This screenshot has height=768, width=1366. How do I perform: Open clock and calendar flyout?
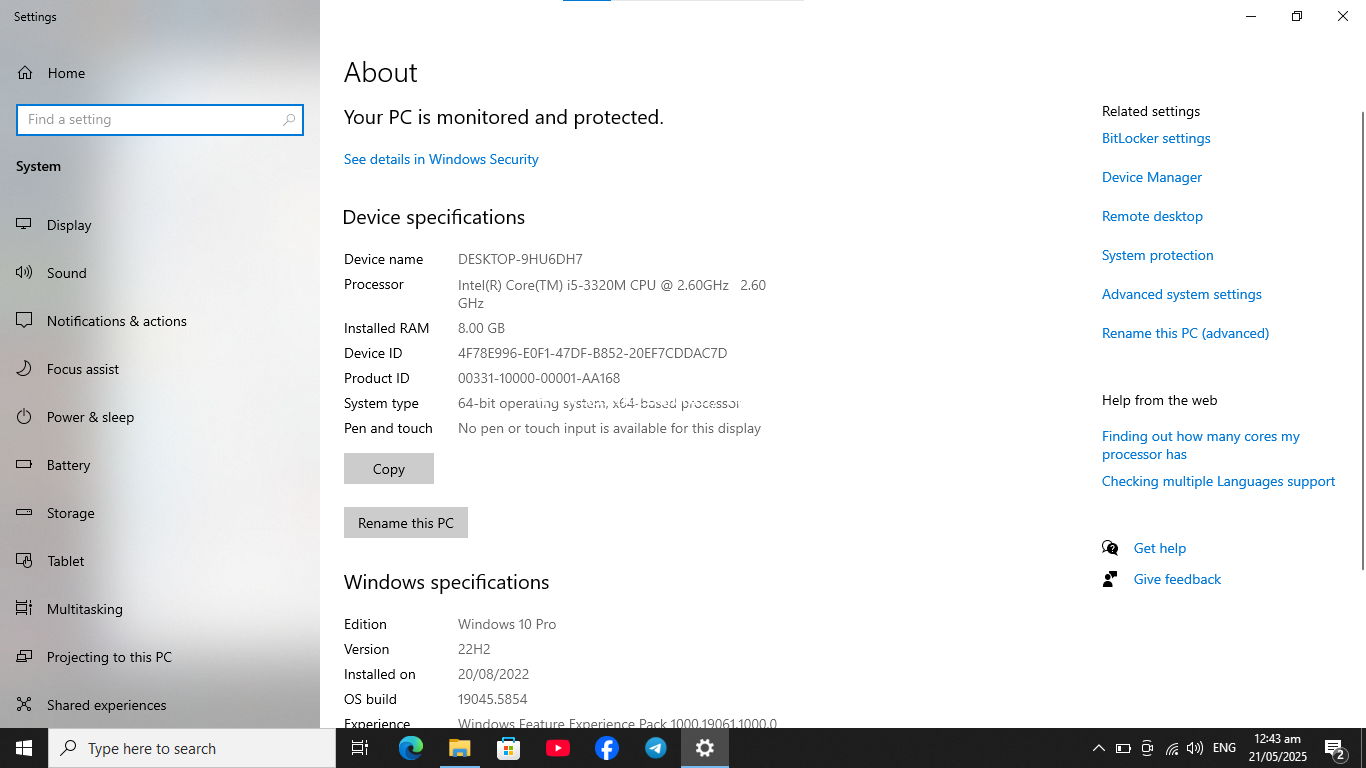pos(1278,748)
